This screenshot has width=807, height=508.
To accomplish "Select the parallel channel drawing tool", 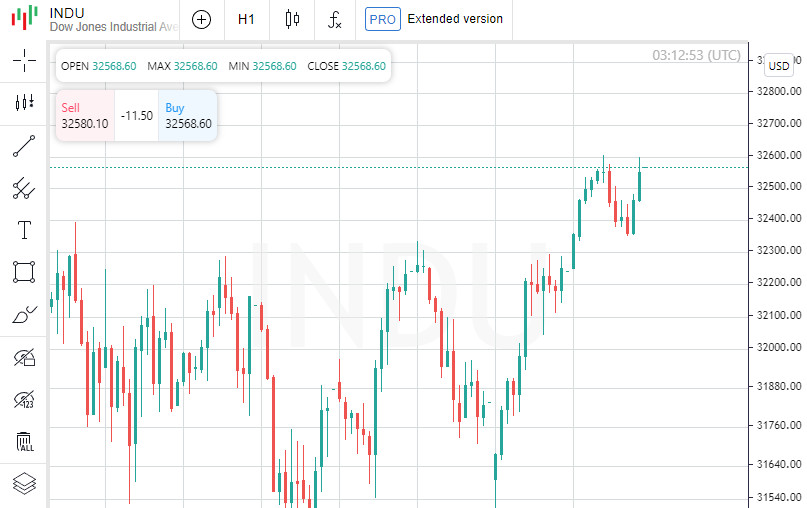I will 24,188.
